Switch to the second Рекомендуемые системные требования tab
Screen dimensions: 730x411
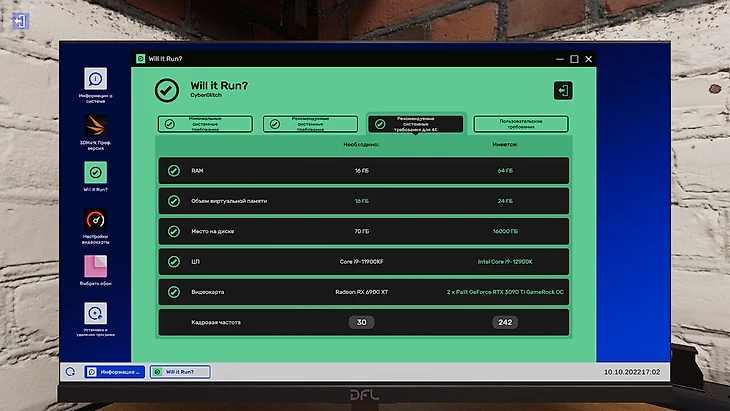point(311,124)
